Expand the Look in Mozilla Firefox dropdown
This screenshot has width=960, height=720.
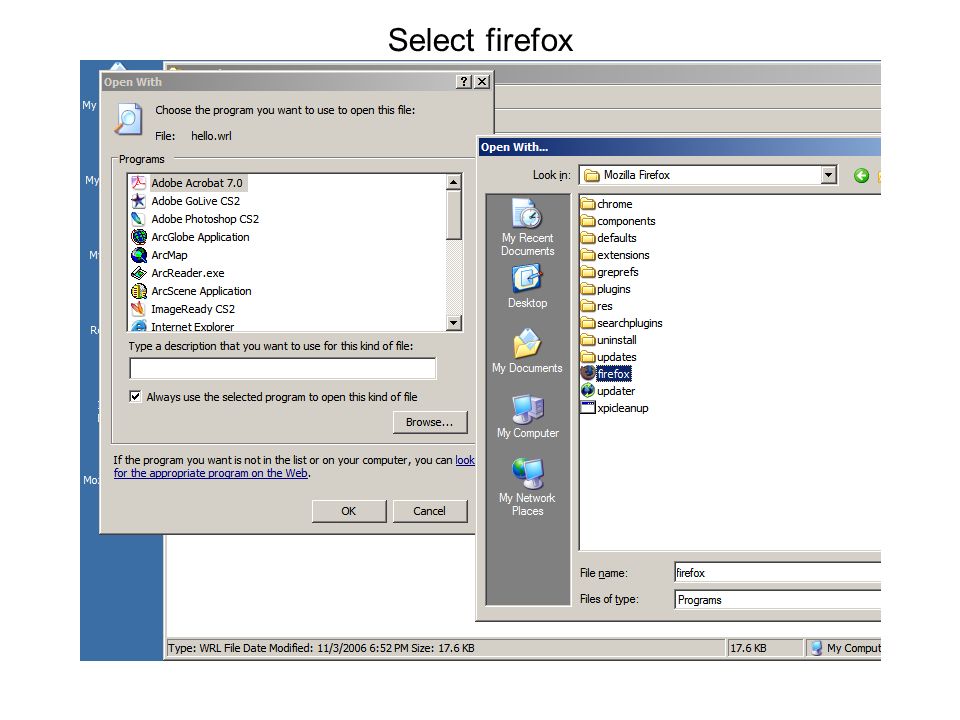pos(828,175)
